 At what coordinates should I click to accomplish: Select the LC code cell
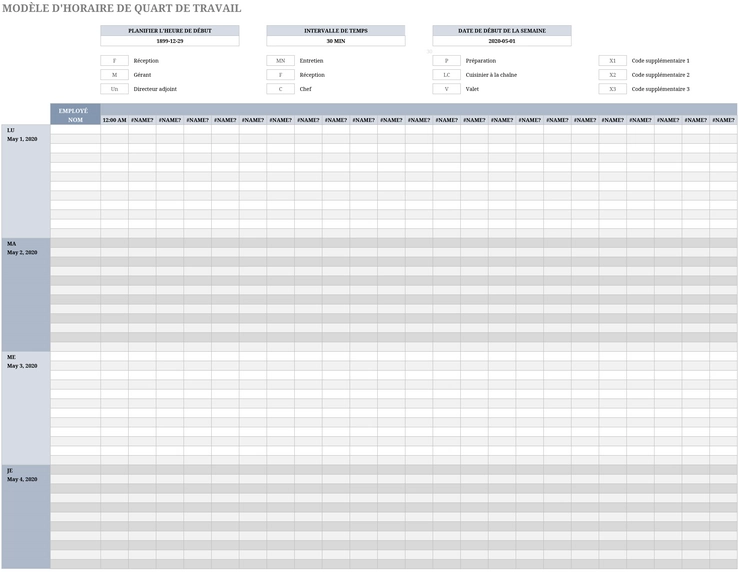(x=447, y=75)
